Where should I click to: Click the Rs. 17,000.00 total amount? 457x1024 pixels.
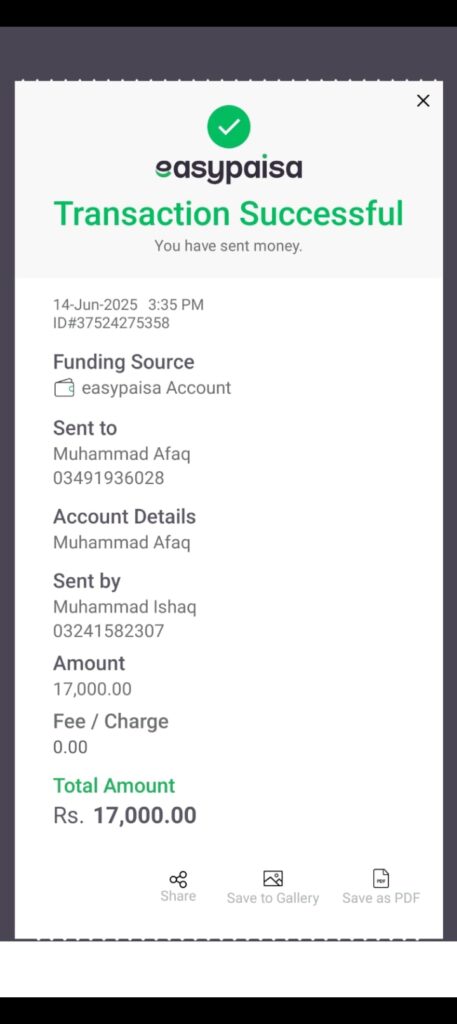tap(125, 816)
